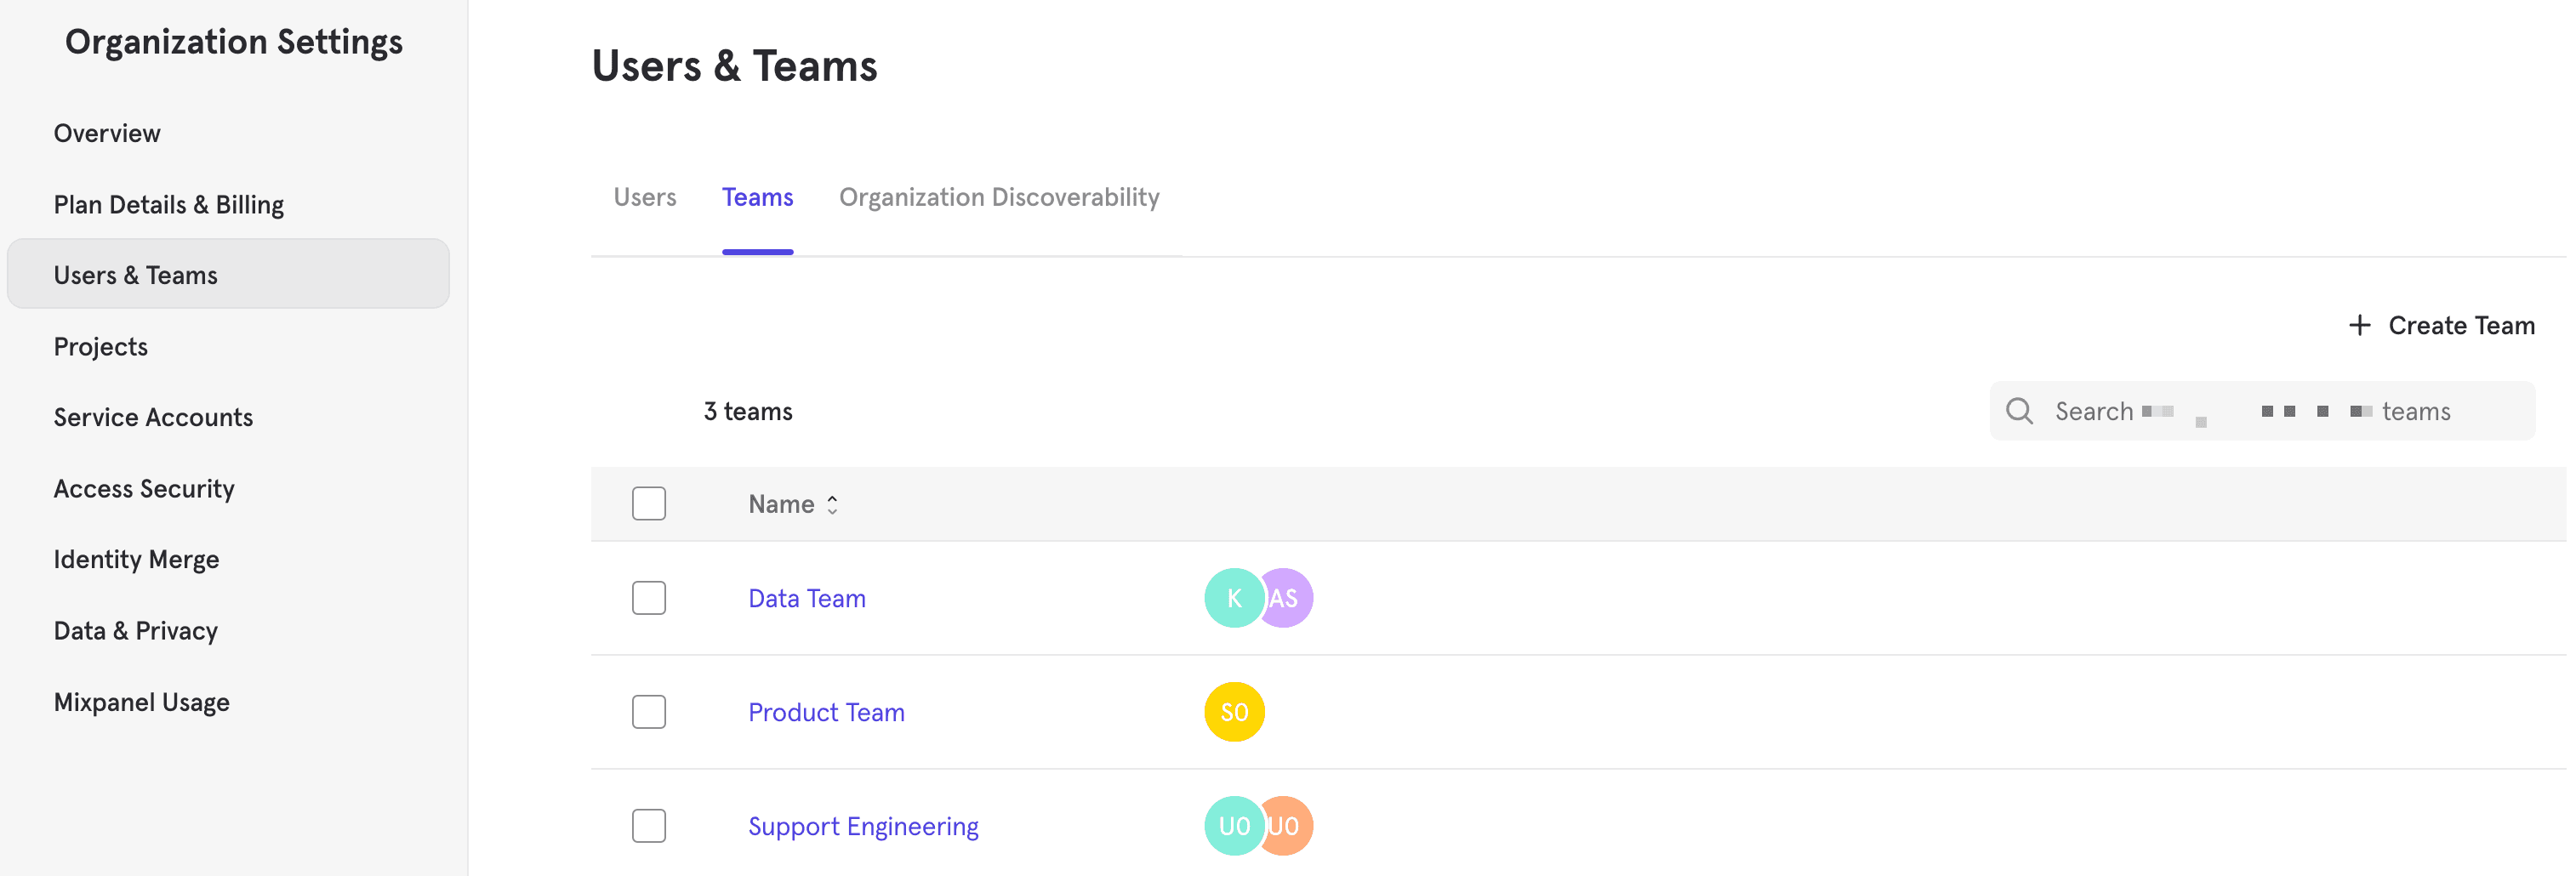Open the Organization Discoverability tab

coord(999,197)
